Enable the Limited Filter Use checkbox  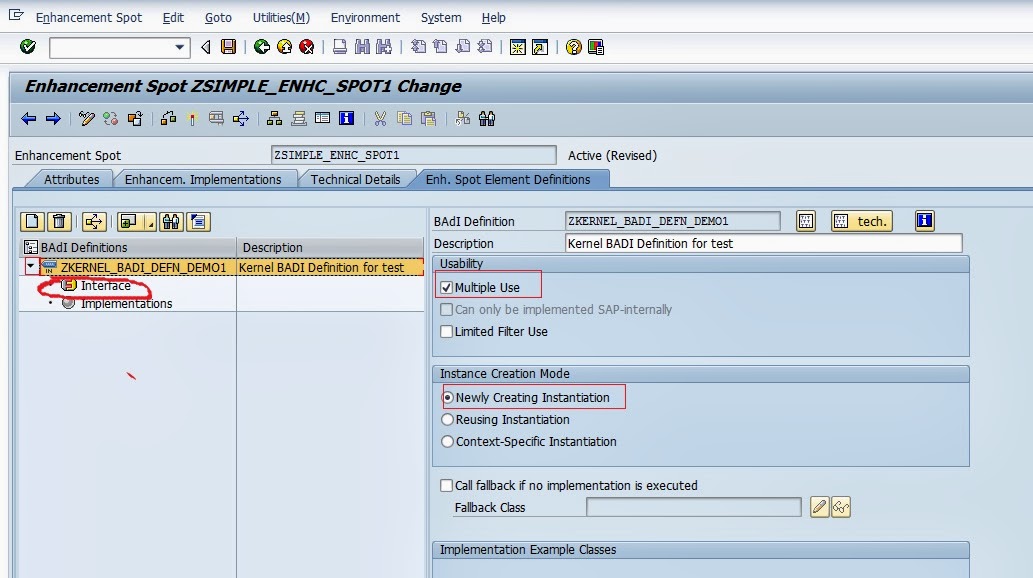(447, 331)
